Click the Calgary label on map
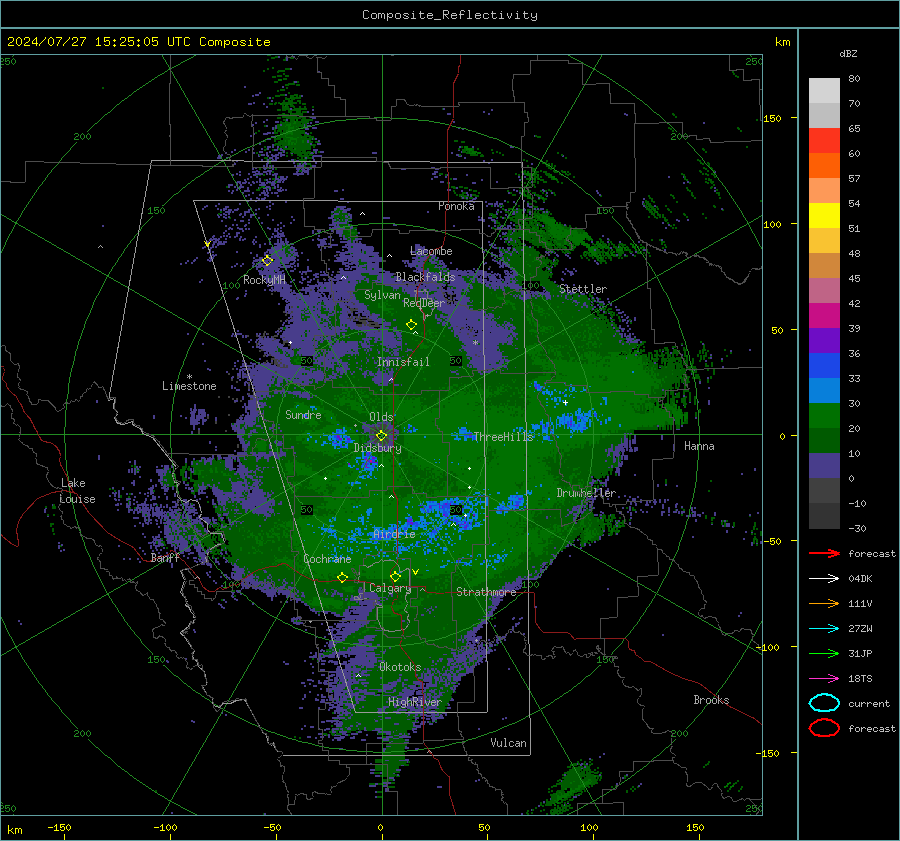The width and height of the screenshot is (900, 841). (390, 588)
